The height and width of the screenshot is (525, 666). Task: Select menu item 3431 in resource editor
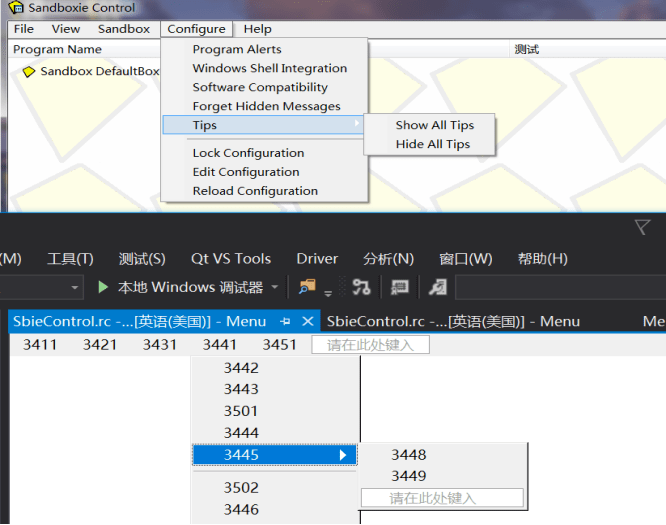(160, 344)
